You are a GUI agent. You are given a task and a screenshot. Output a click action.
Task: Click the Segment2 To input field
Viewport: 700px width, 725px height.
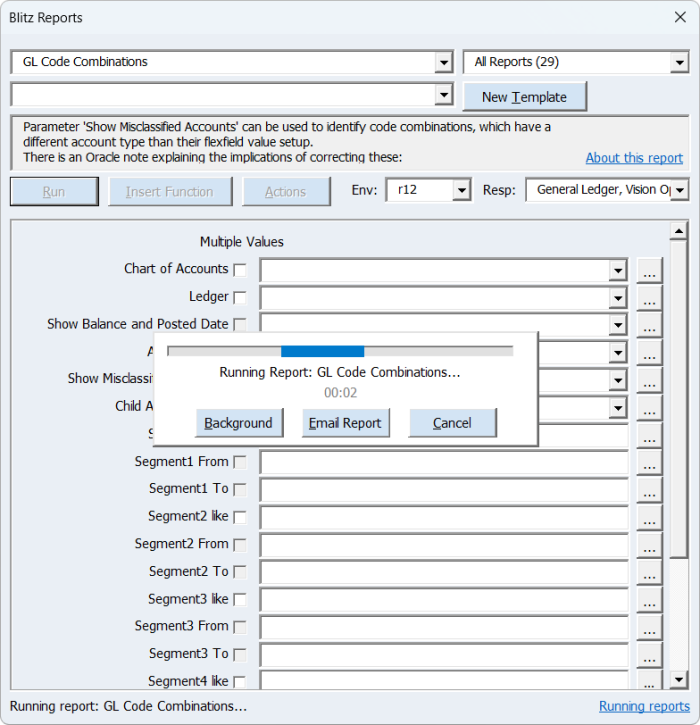point(444,573)
